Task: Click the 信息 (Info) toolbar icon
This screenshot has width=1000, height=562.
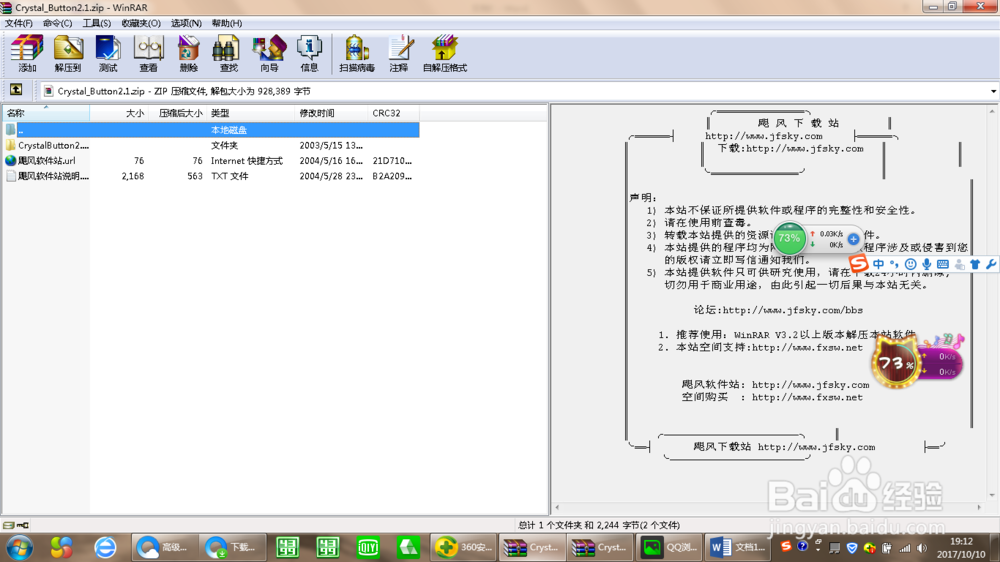Action: 309,54
